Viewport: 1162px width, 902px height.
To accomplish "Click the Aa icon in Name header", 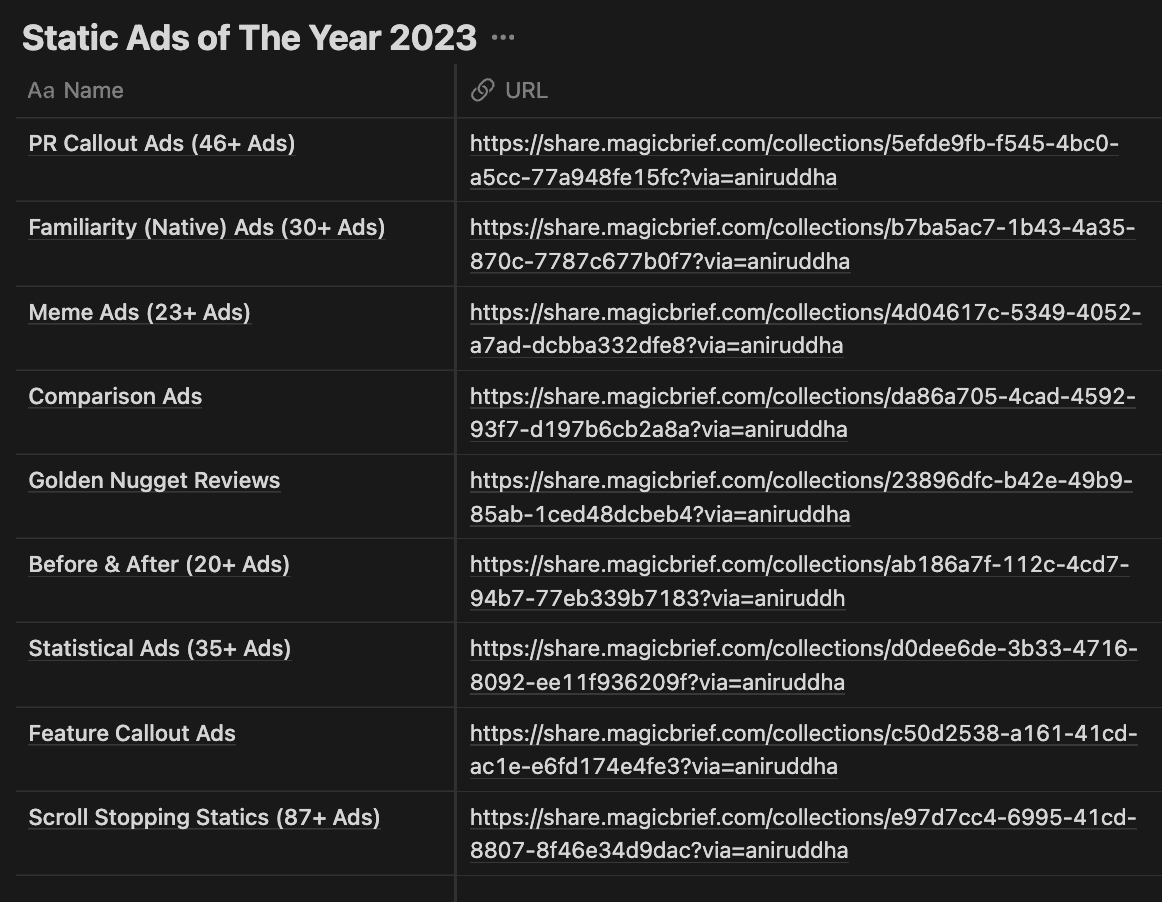I will [x=42, y=90].
